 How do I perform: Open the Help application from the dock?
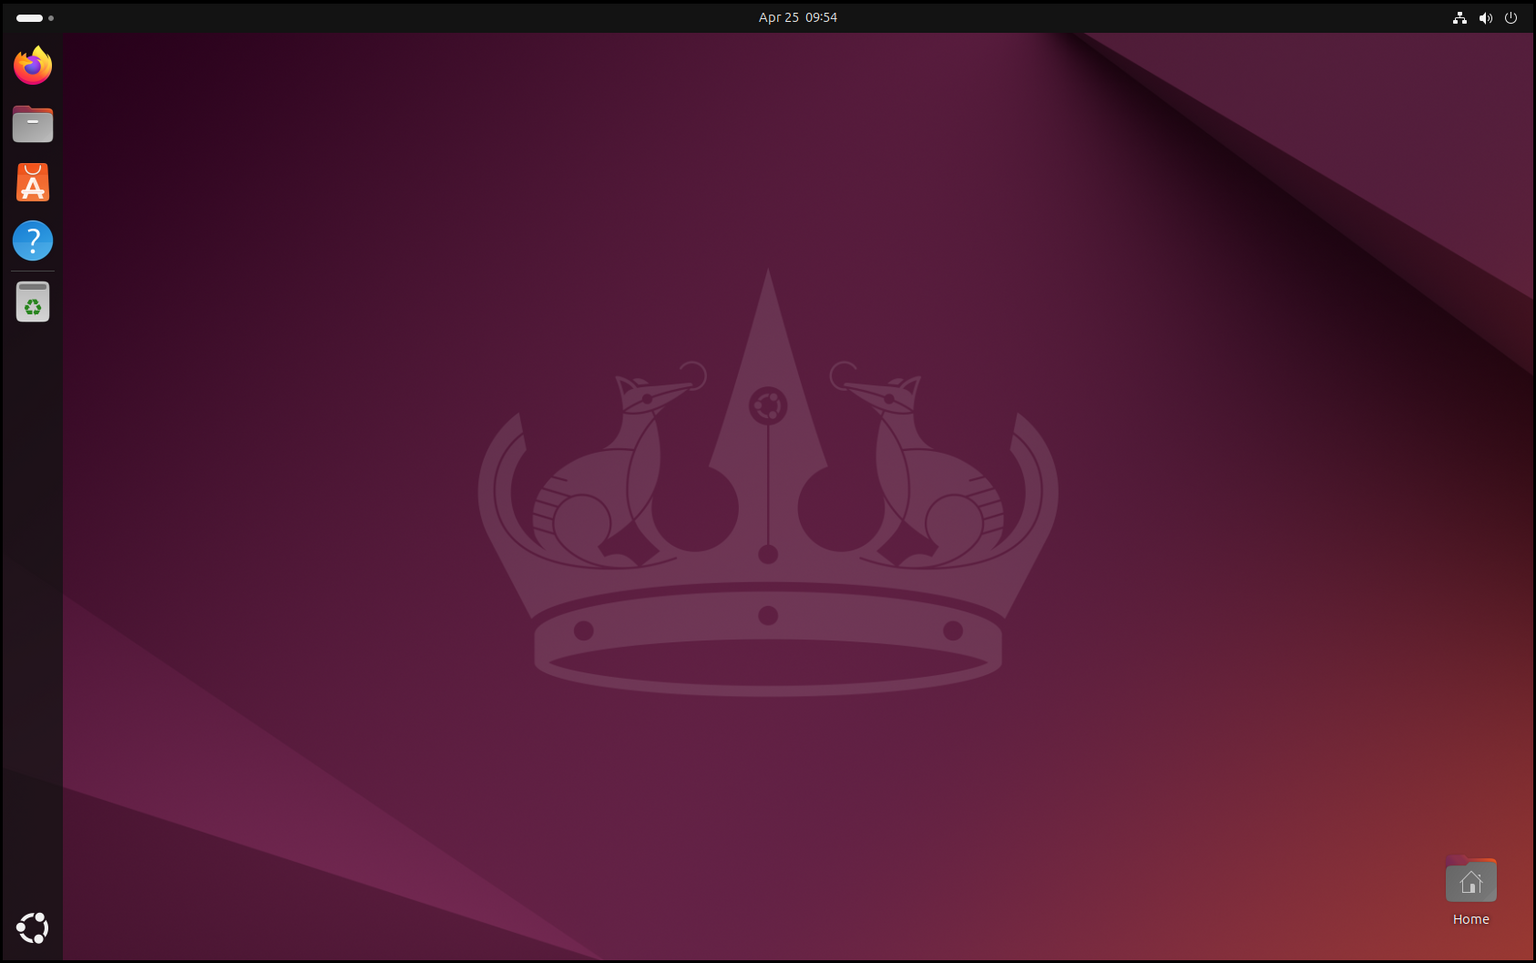coord(32,240)
